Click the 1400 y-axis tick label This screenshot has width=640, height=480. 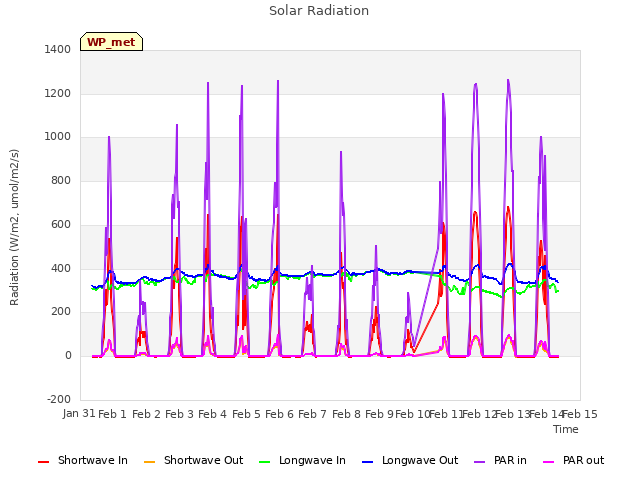click(58, 49)
